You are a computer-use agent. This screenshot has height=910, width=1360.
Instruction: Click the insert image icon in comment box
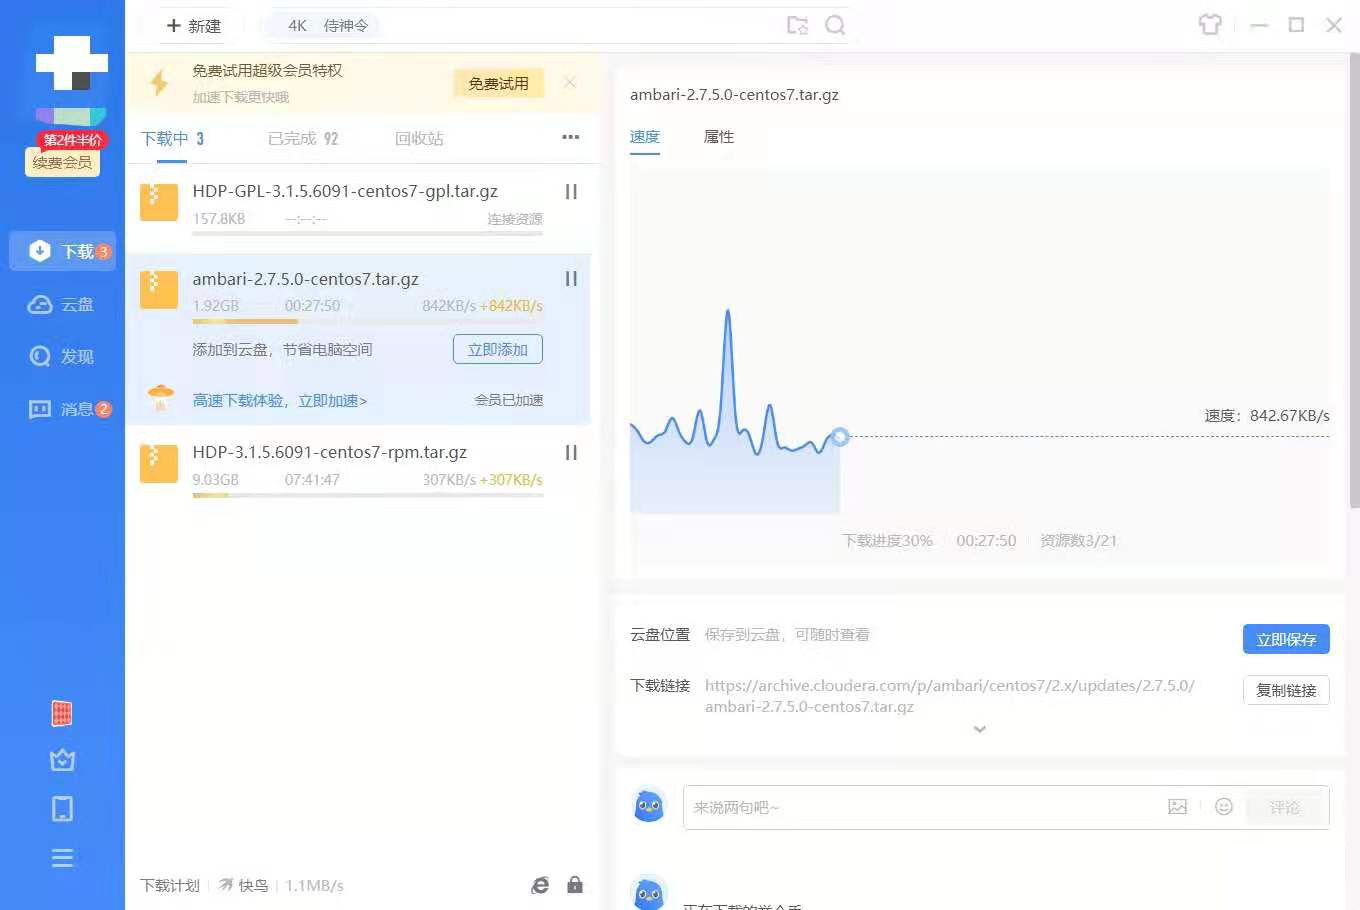[x=1178, y=806]
